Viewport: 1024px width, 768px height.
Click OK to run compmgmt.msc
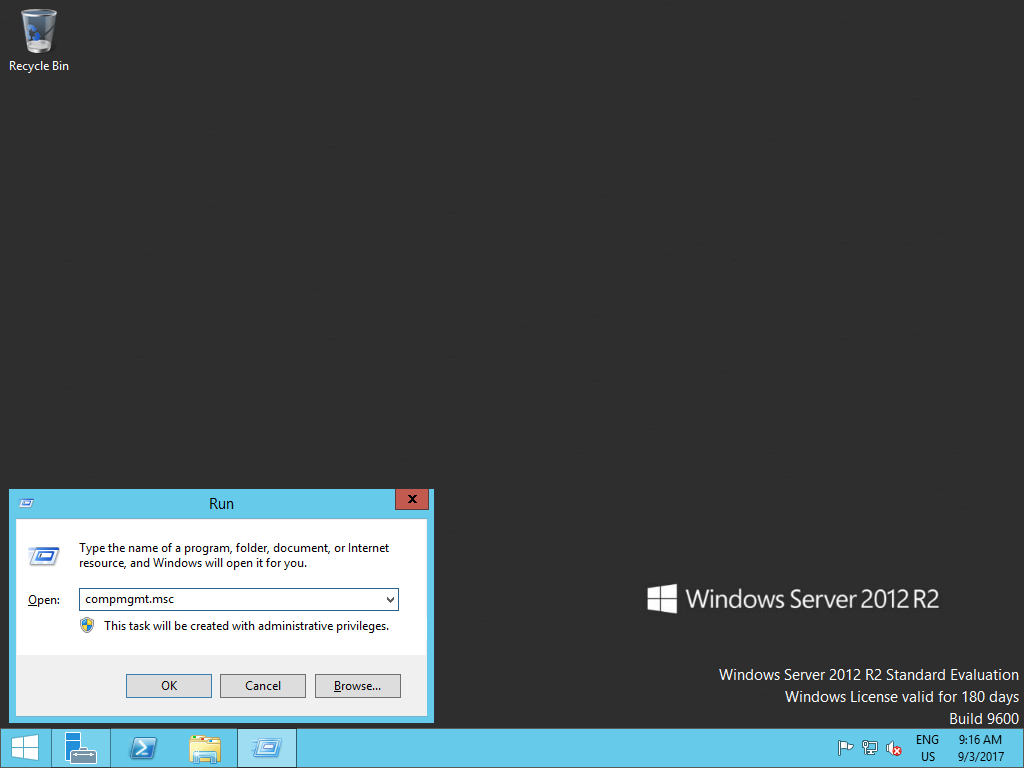pos(168,685)
